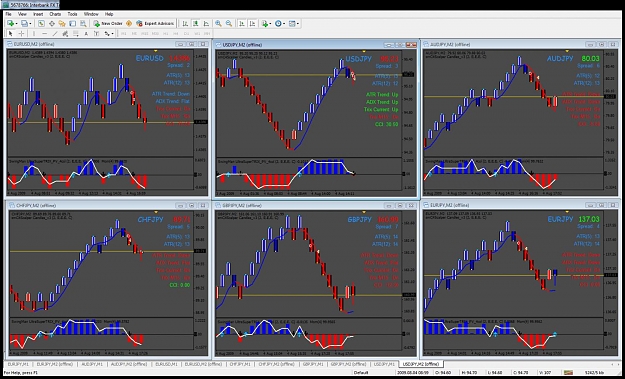Set timeframe to D1
Viewport: 625px width, 379px height.
[x=186, y=34]
